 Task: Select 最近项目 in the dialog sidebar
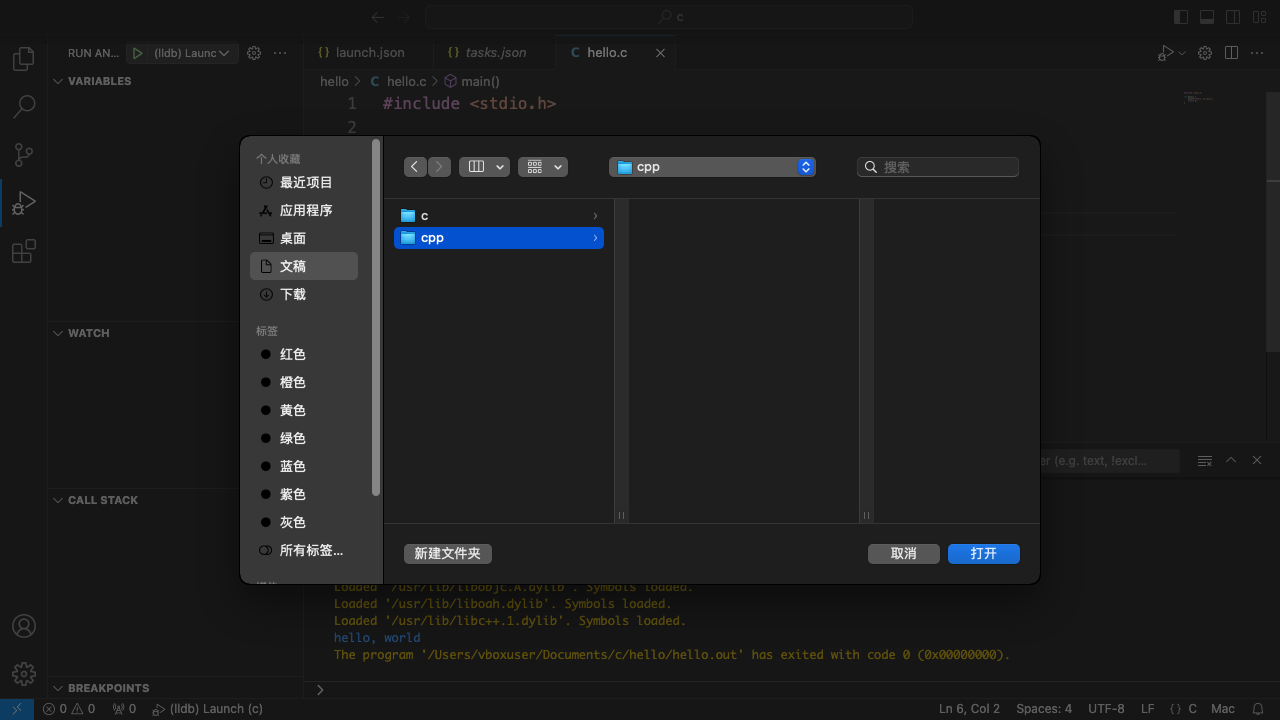tap(304, 182)
